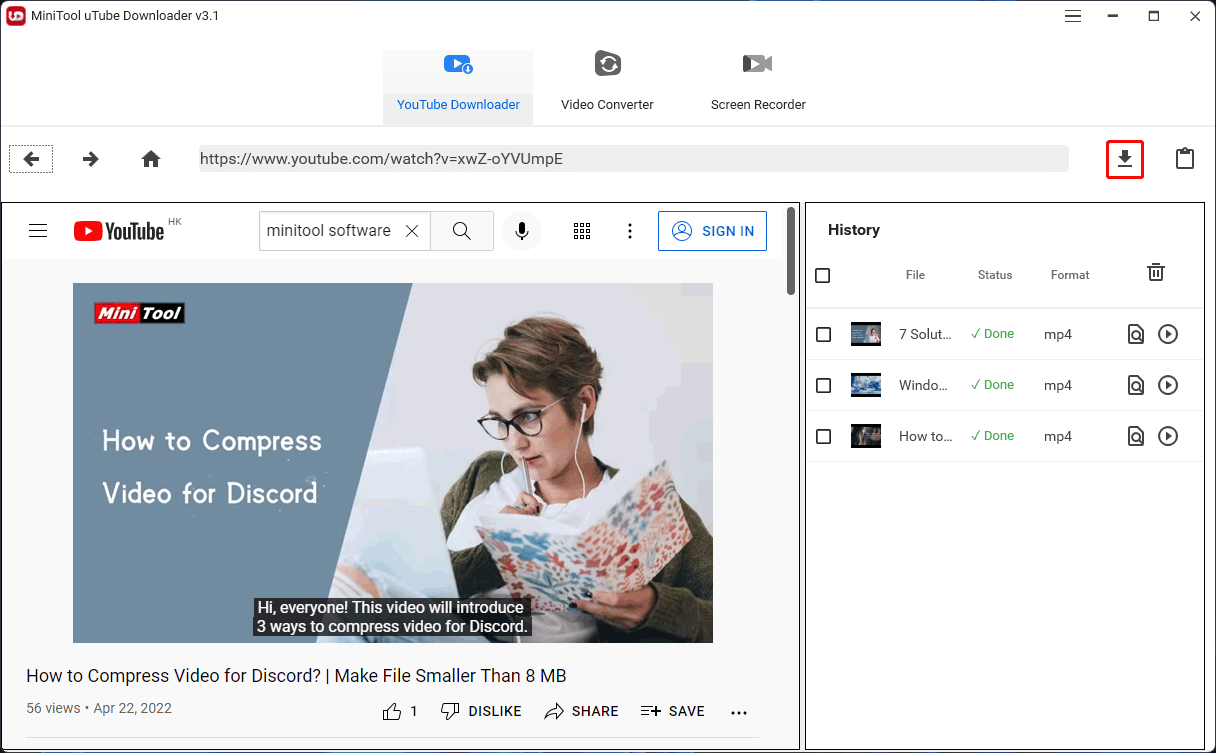Go back with the left arrow

[x=31, y=158]
